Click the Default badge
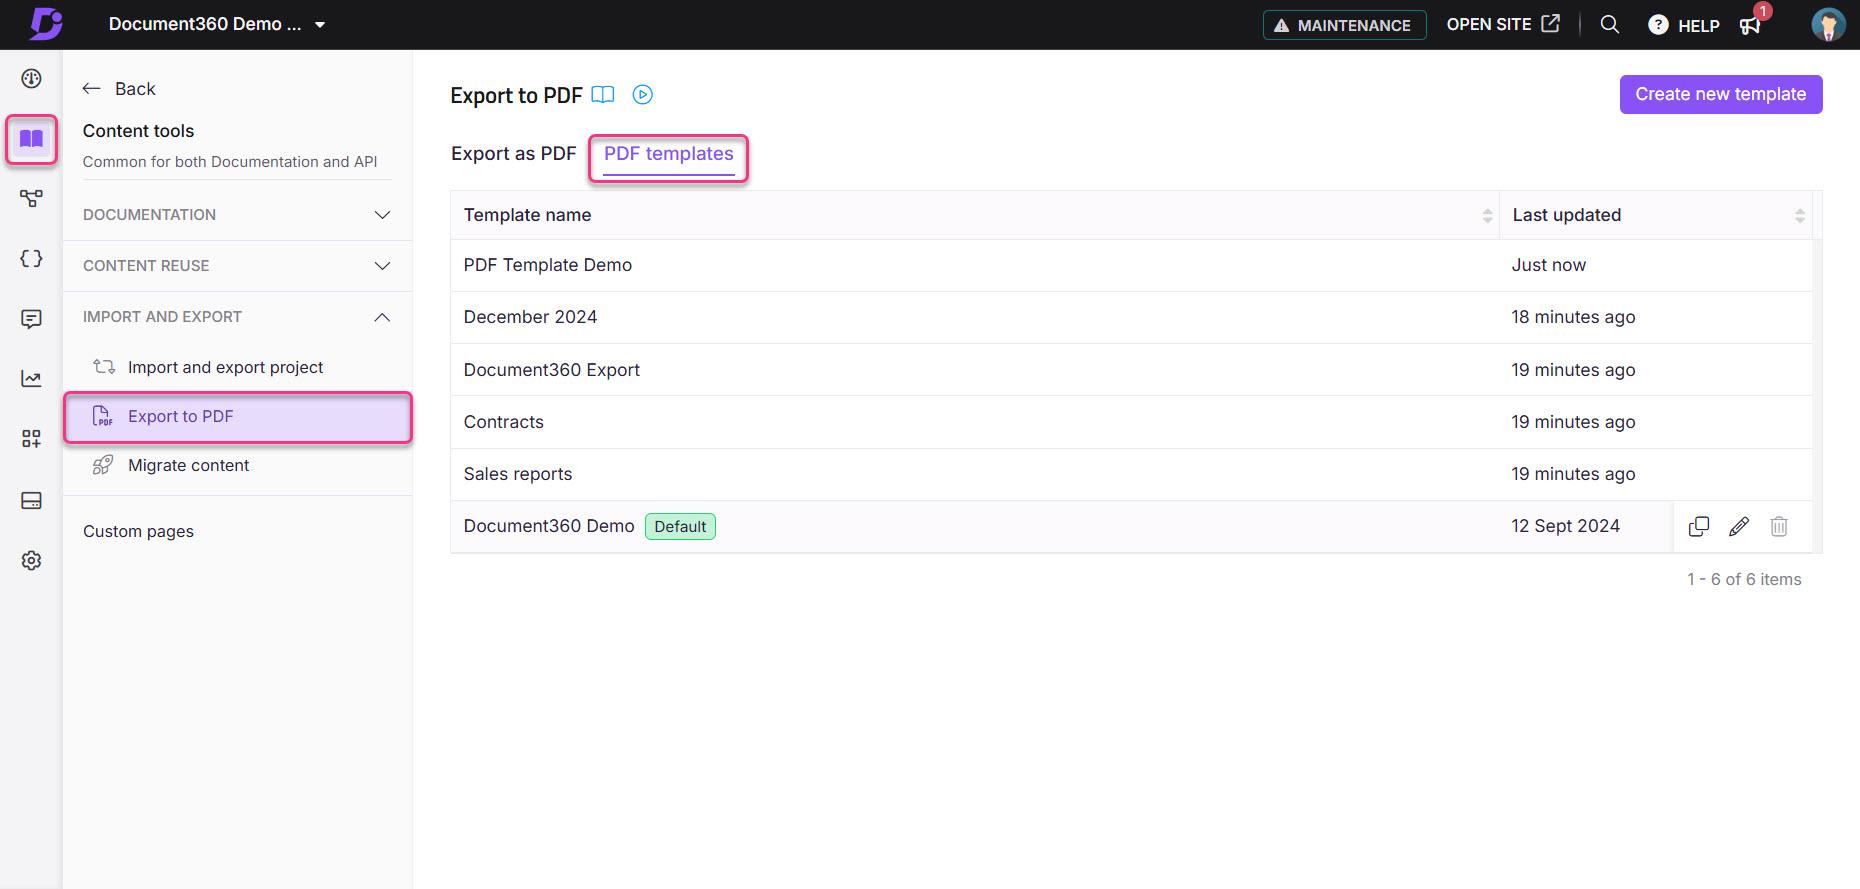The image size is (1860, 889). pyautogui.click(x=680, y=527)
